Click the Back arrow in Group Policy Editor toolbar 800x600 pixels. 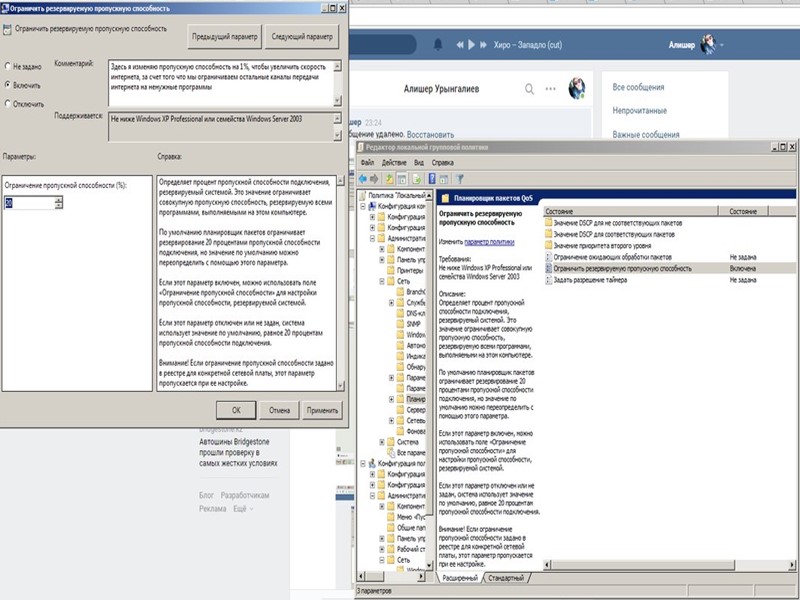tap(363, 179)
